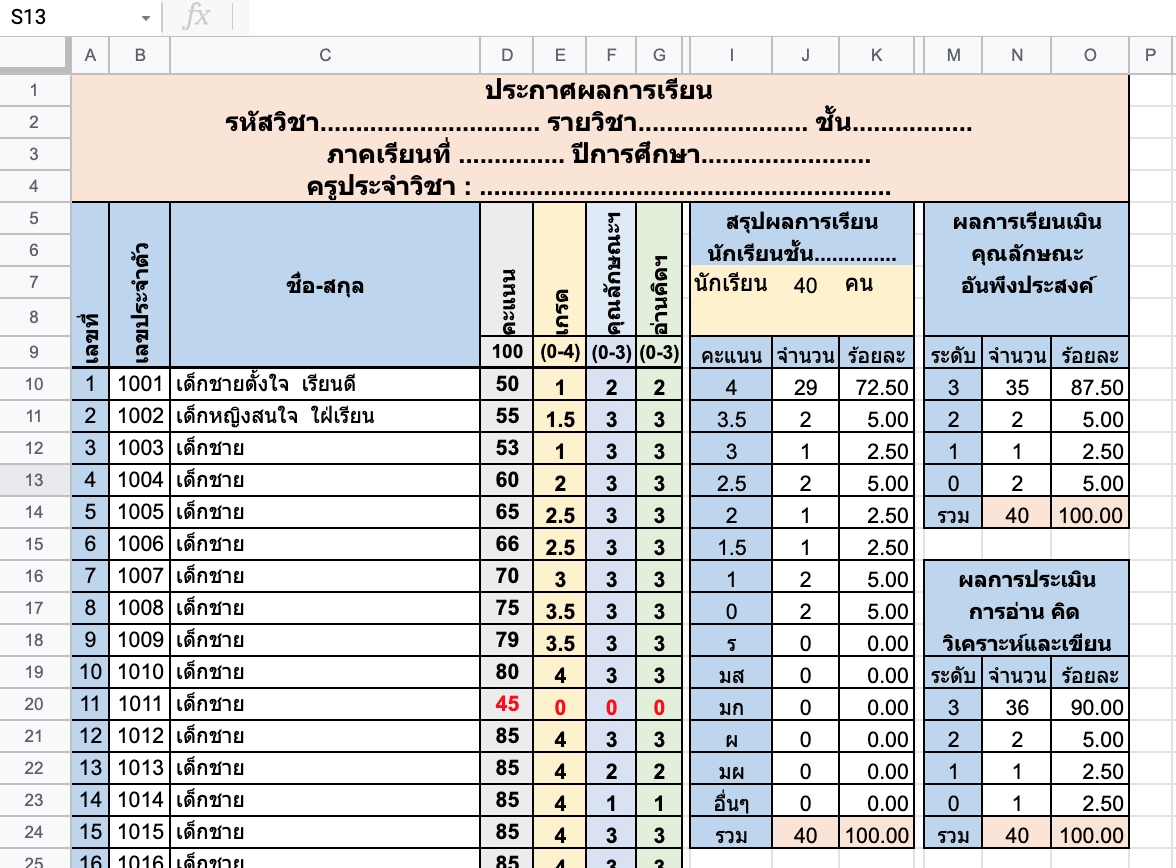Image resolution: width=1176 pixels, height=868 pixels.
Task: Click the fx formula icon
Action: [x=196, y=16]
